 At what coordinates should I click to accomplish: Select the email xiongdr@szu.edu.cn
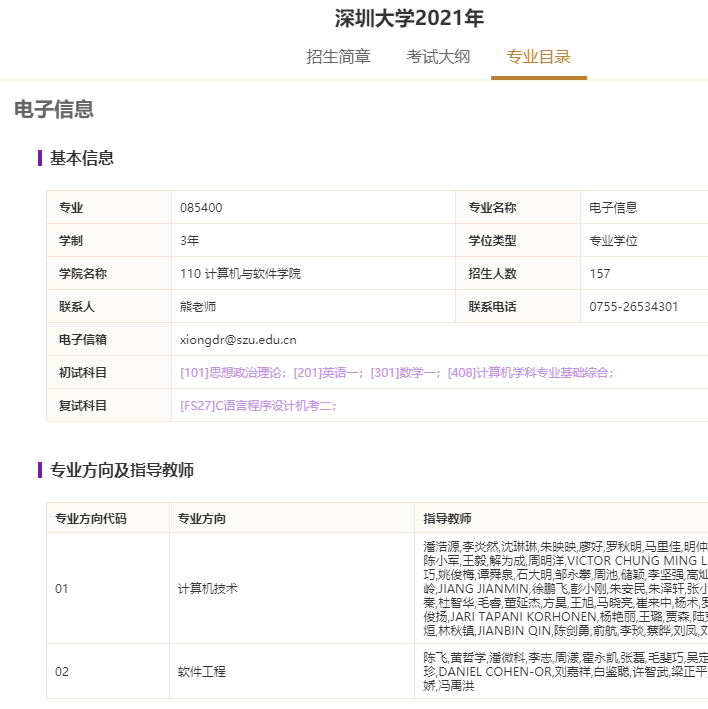coord(238,340)
